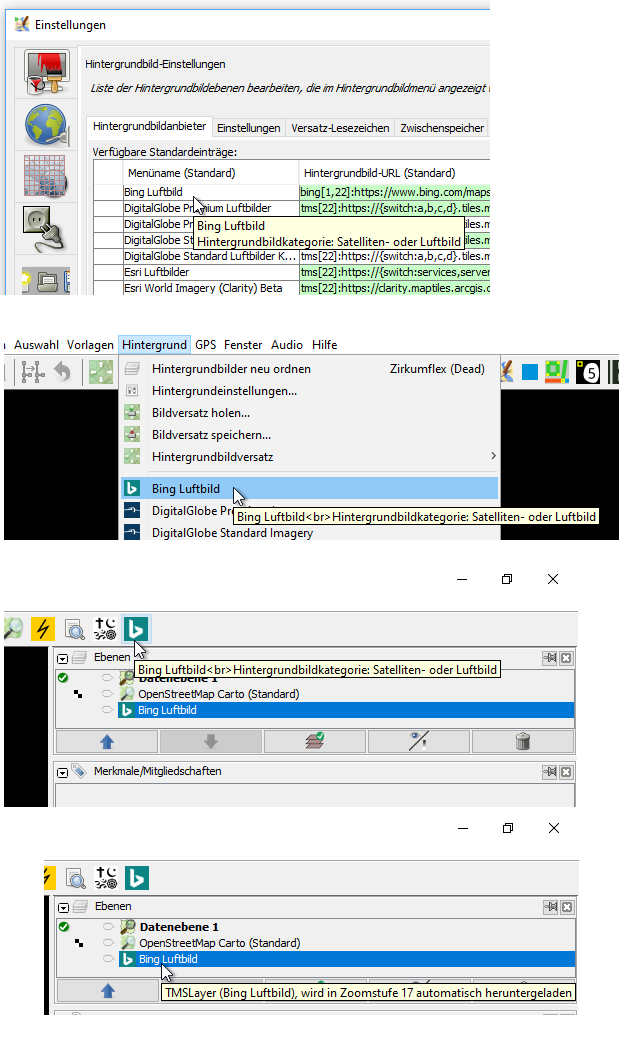632x1040 pixels.
Task: Choose Hintergrundeinstellungen... from the menu
Action: (224, 391)
